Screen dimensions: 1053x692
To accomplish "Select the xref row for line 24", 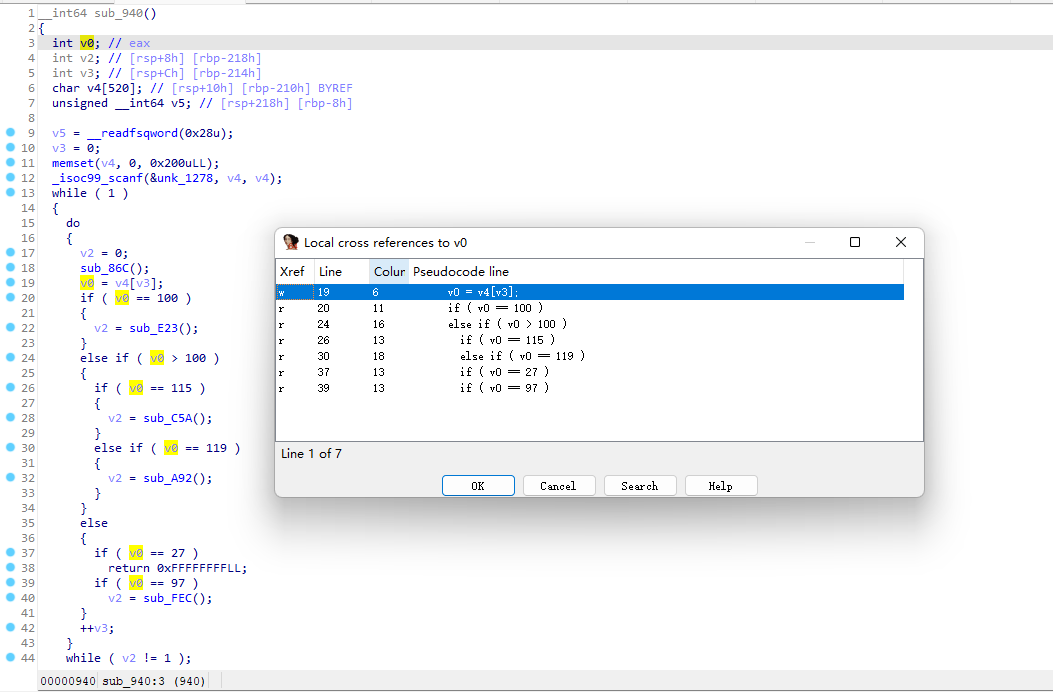I will 500,323.
